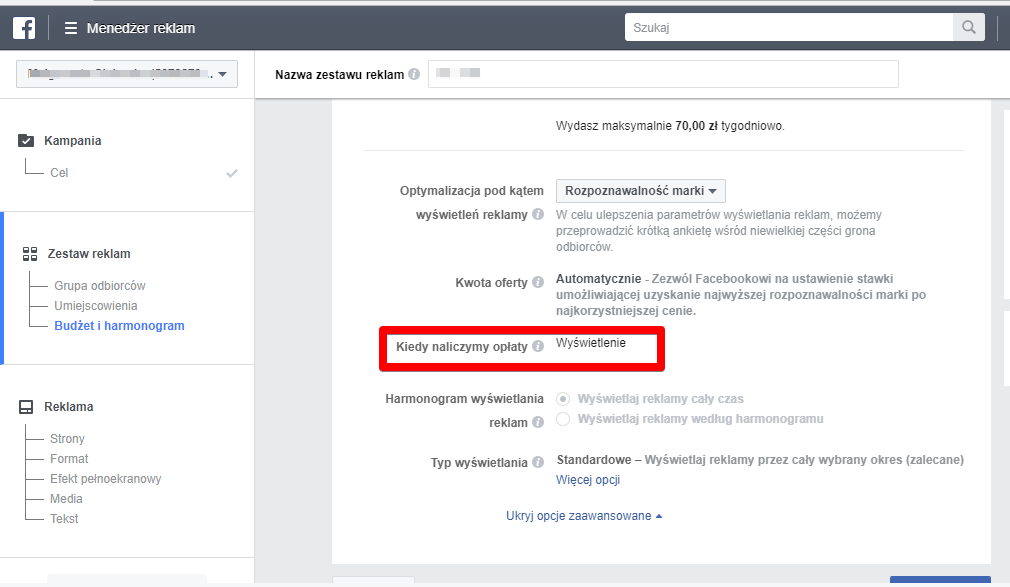This screenshot has height=587, width=1010.
Task: Click the 70,00 zł weekly spend text
Action: click(696, 126)
